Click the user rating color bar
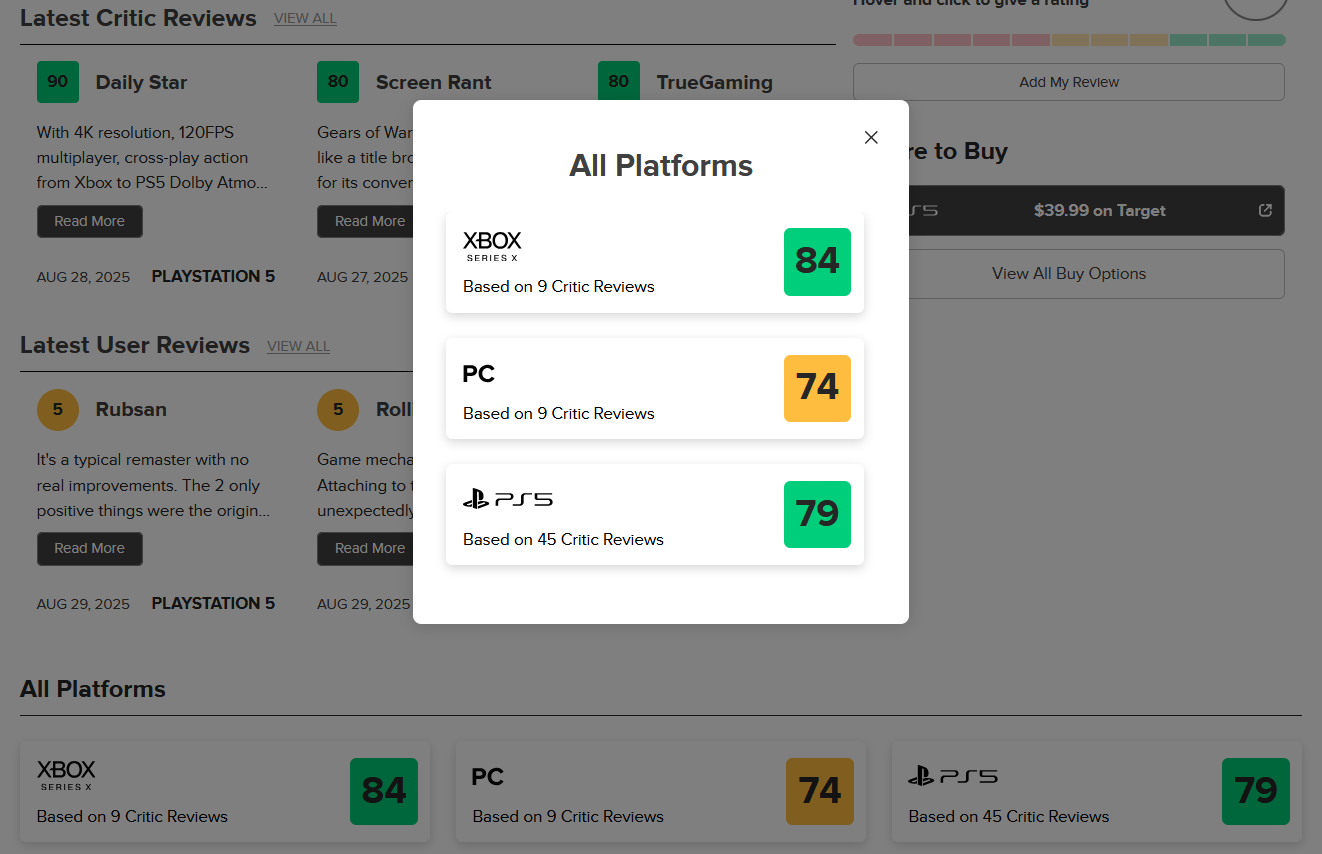Viewport: 1322px width, 854px height. tap(1068, 40)
